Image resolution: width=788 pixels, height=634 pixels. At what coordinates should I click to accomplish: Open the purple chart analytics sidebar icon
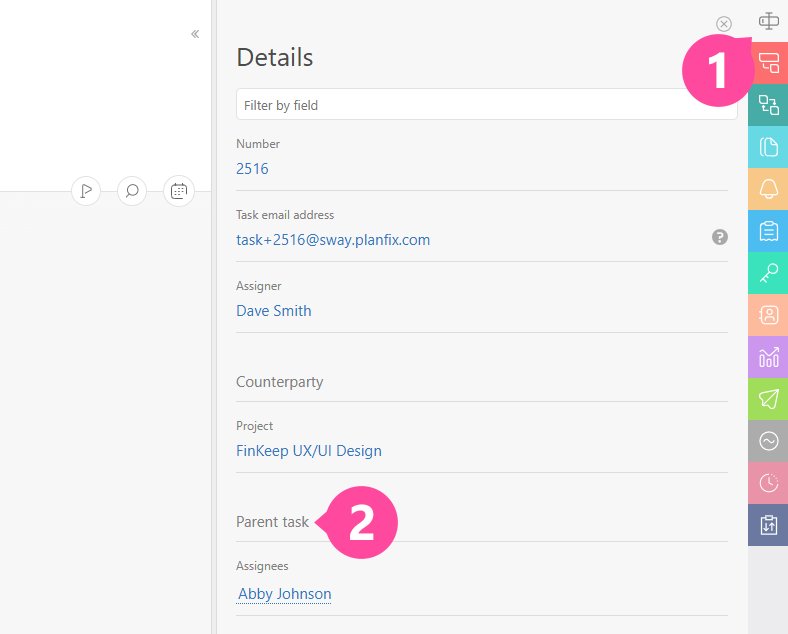(x=768, y=357)
